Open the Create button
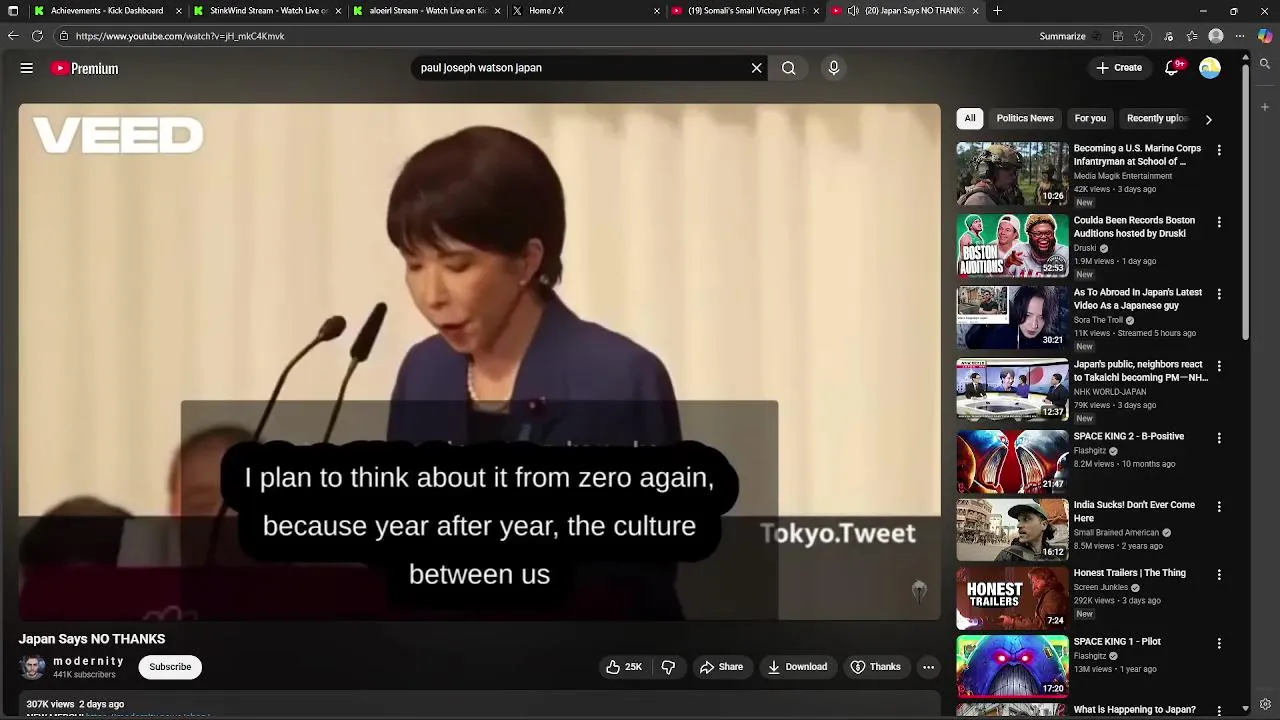 (x=1119, y=68)
